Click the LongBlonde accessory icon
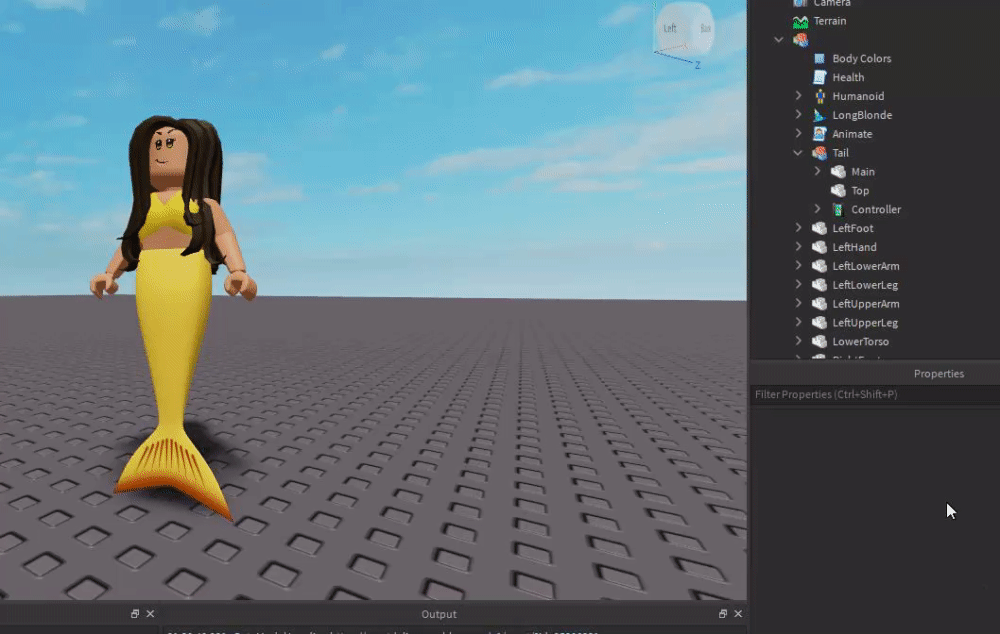1000x634 pixels. [x=820, y=115]
